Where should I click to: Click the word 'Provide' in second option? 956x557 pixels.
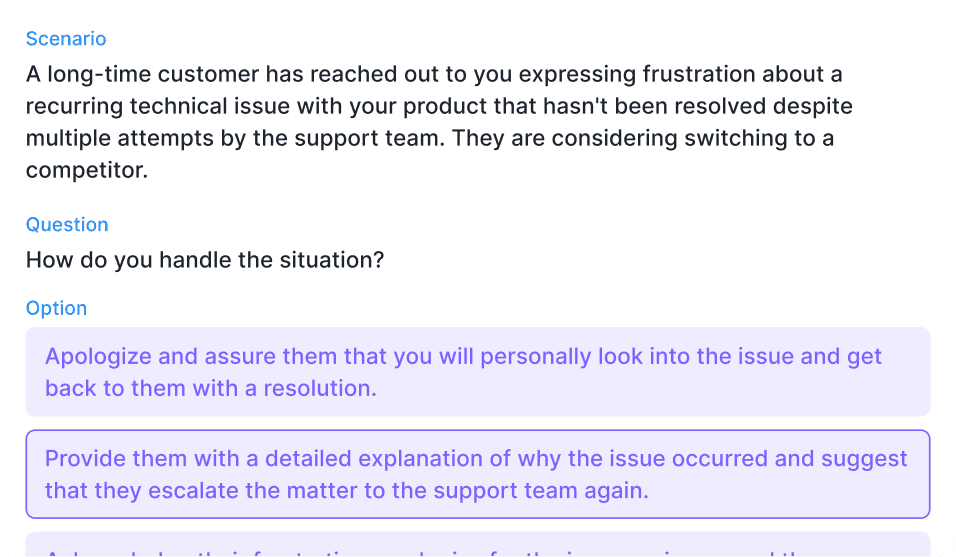coord(85,458)
